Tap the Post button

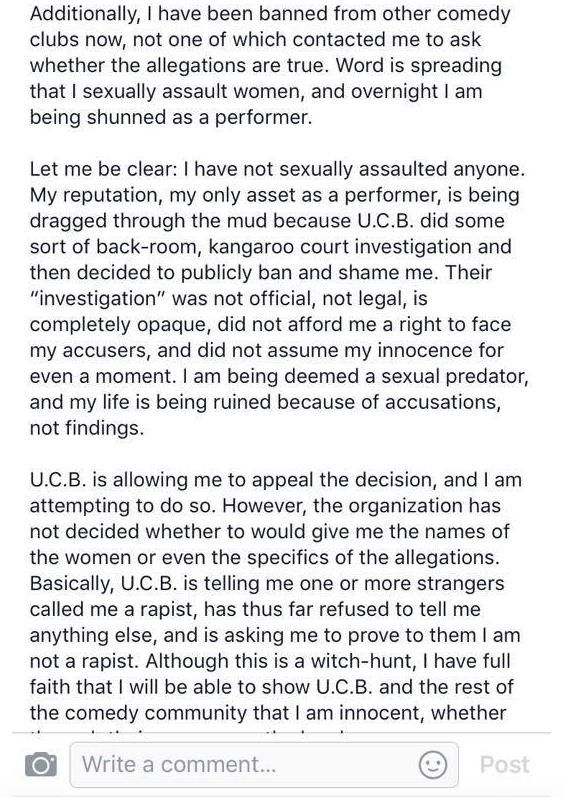[505, 764]
